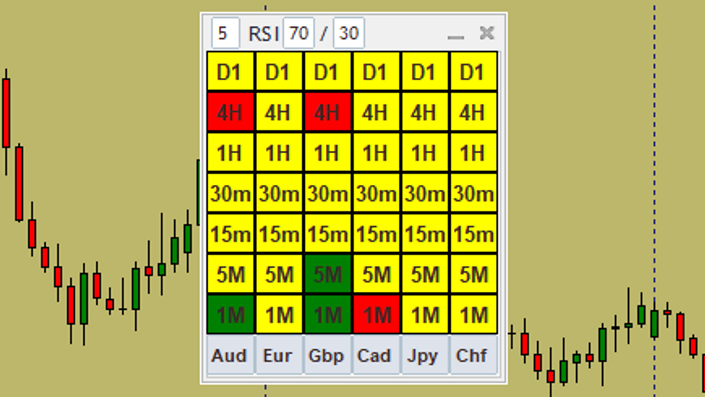Select the green 5M cell for Gbp

tap(327, 274)
